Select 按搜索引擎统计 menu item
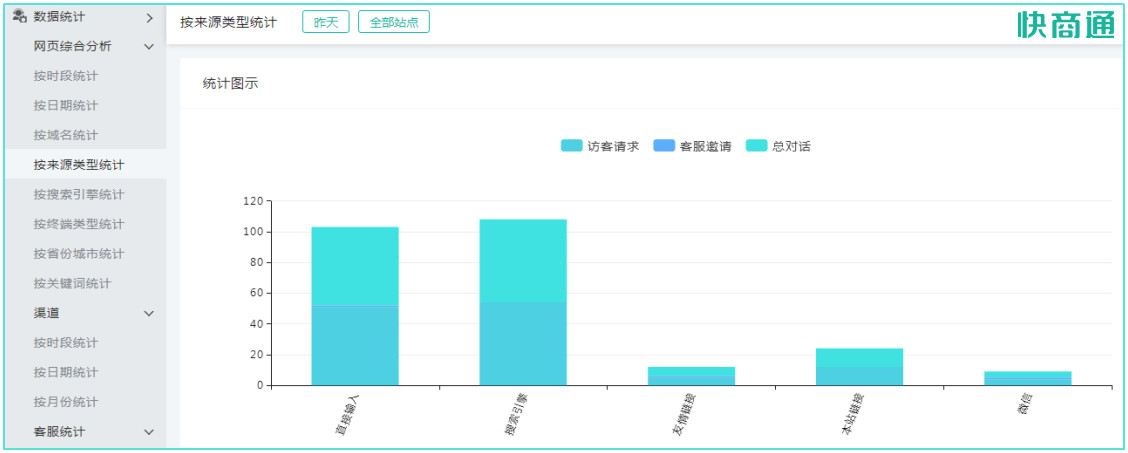1128x453 pixels. 79,194
